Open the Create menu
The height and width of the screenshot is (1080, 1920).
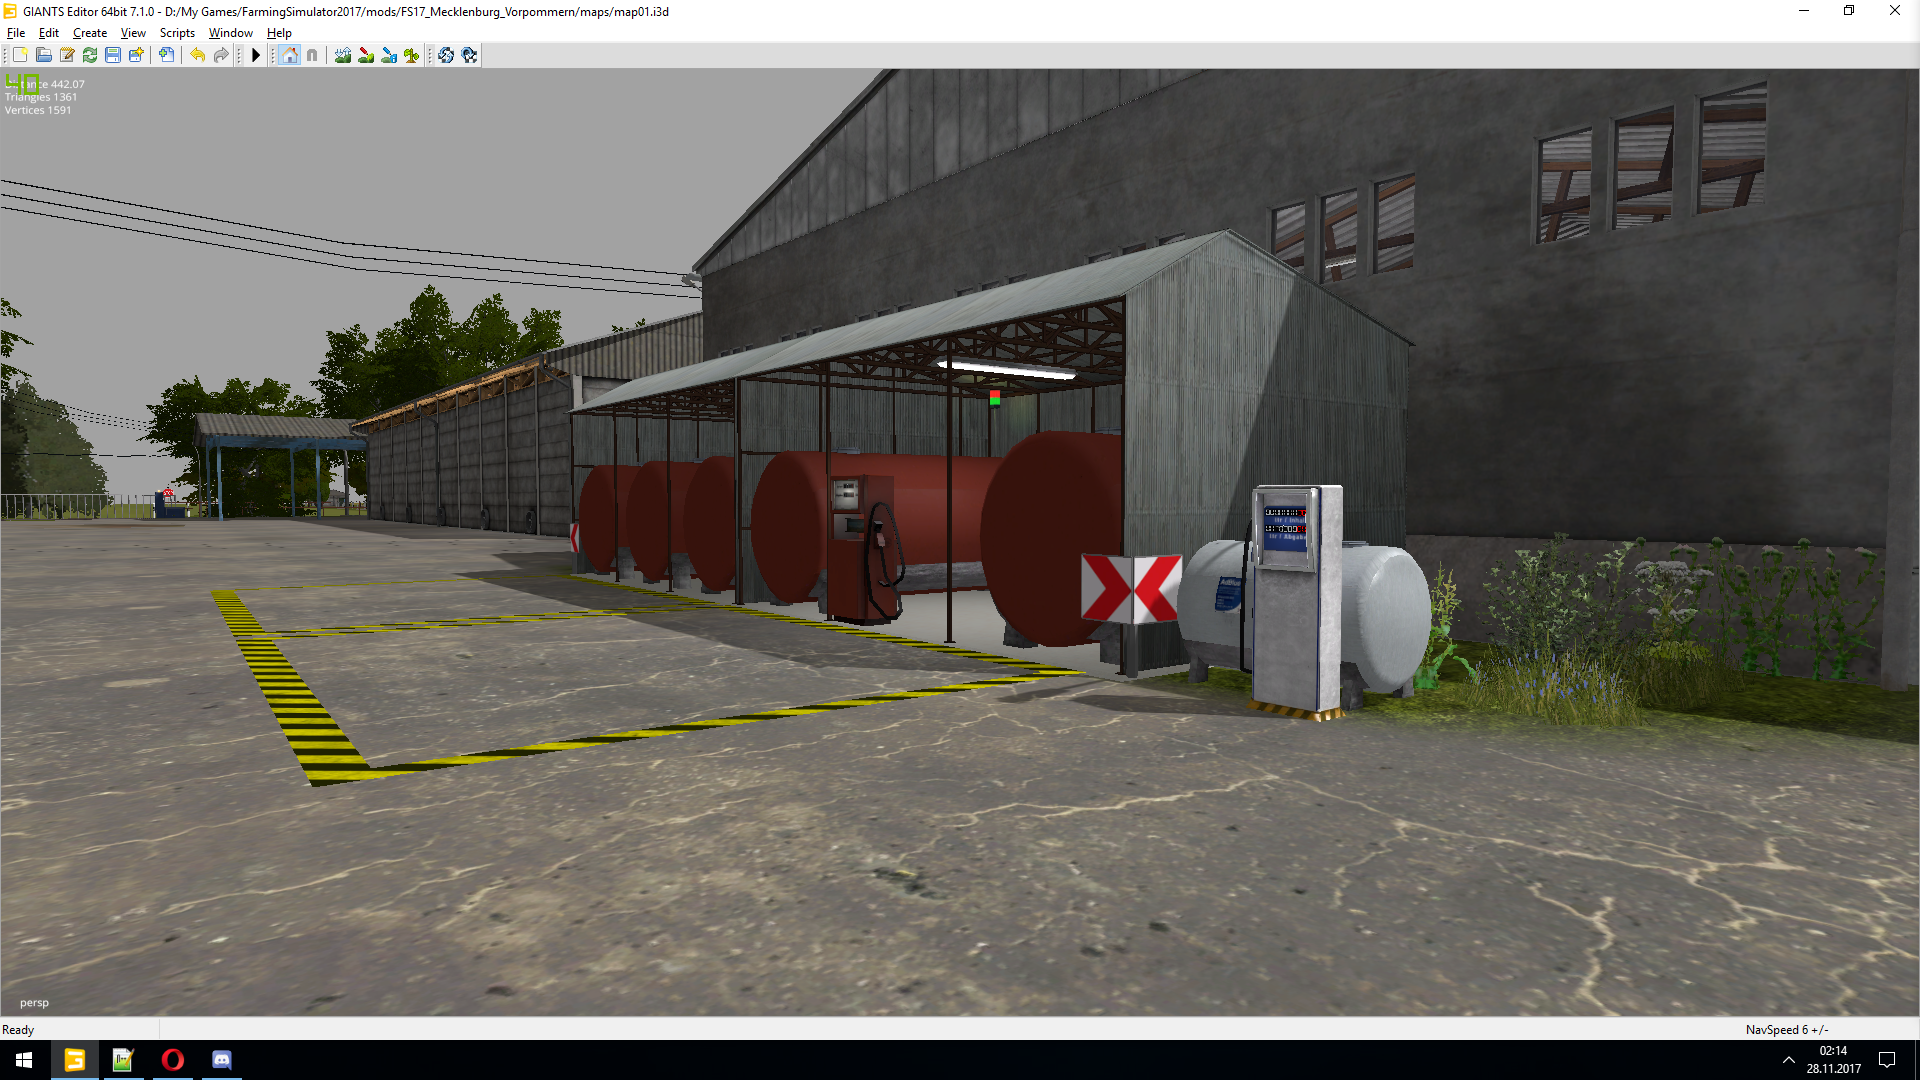tap(89, 33)
